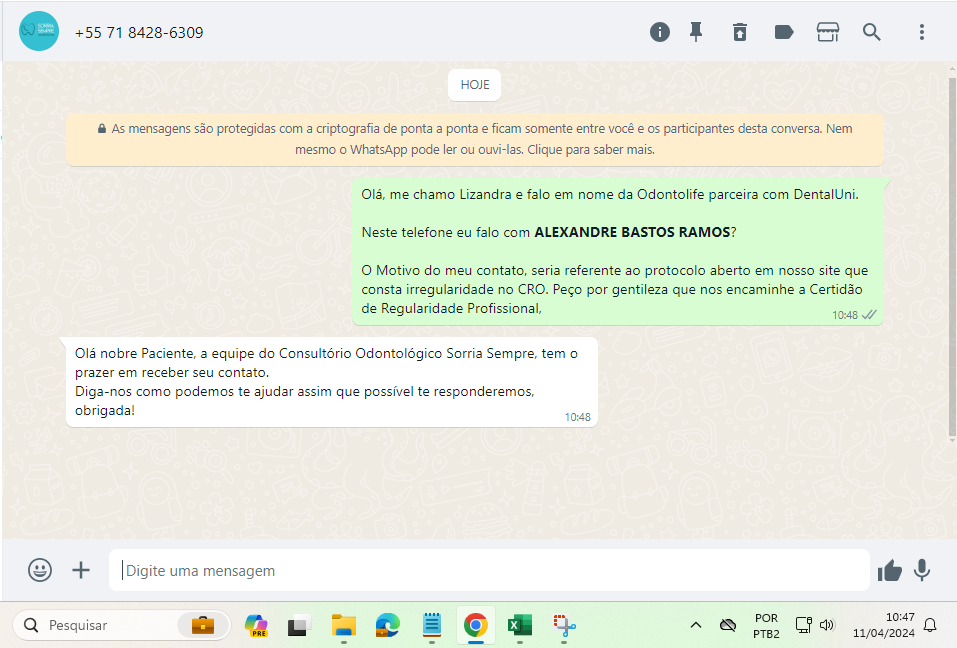Viewport: 957px width, 648px height.
Task: Open the emoji picker
Action: click(40, 570)
